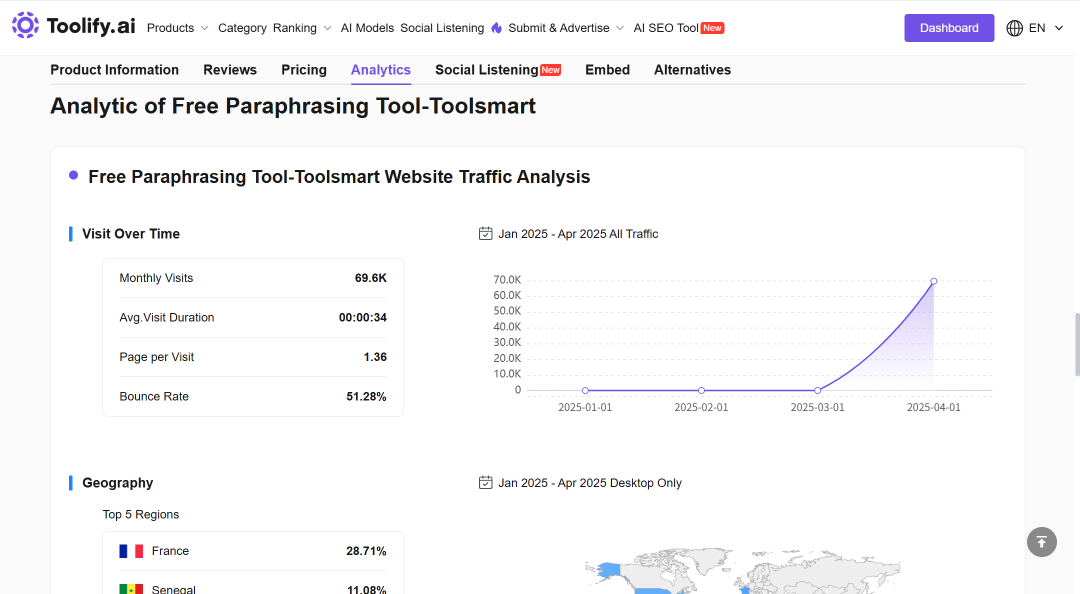
Task: Click the New badge on AI SEO Tool
Action: pos(712,28)
